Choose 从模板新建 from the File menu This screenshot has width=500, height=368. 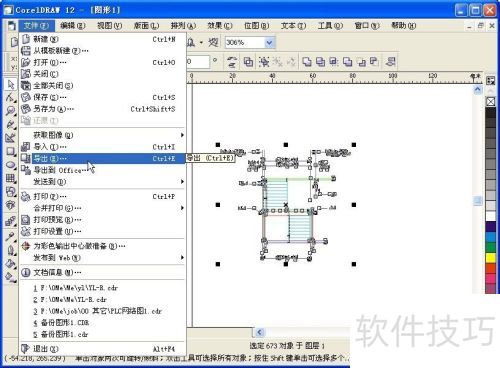(103, 51)
